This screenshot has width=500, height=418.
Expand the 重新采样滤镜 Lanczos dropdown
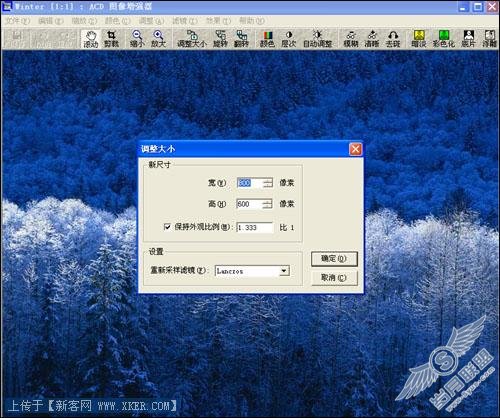(x=284, y=271)
